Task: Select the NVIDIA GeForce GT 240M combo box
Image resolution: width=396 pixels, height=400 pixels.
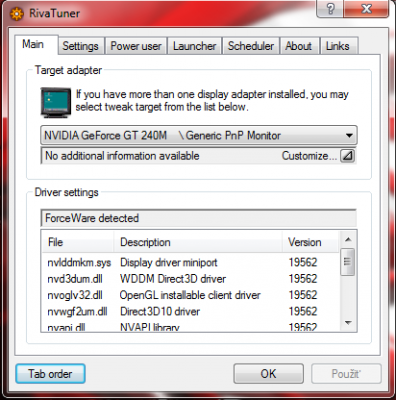Action: tap(199, 135)
